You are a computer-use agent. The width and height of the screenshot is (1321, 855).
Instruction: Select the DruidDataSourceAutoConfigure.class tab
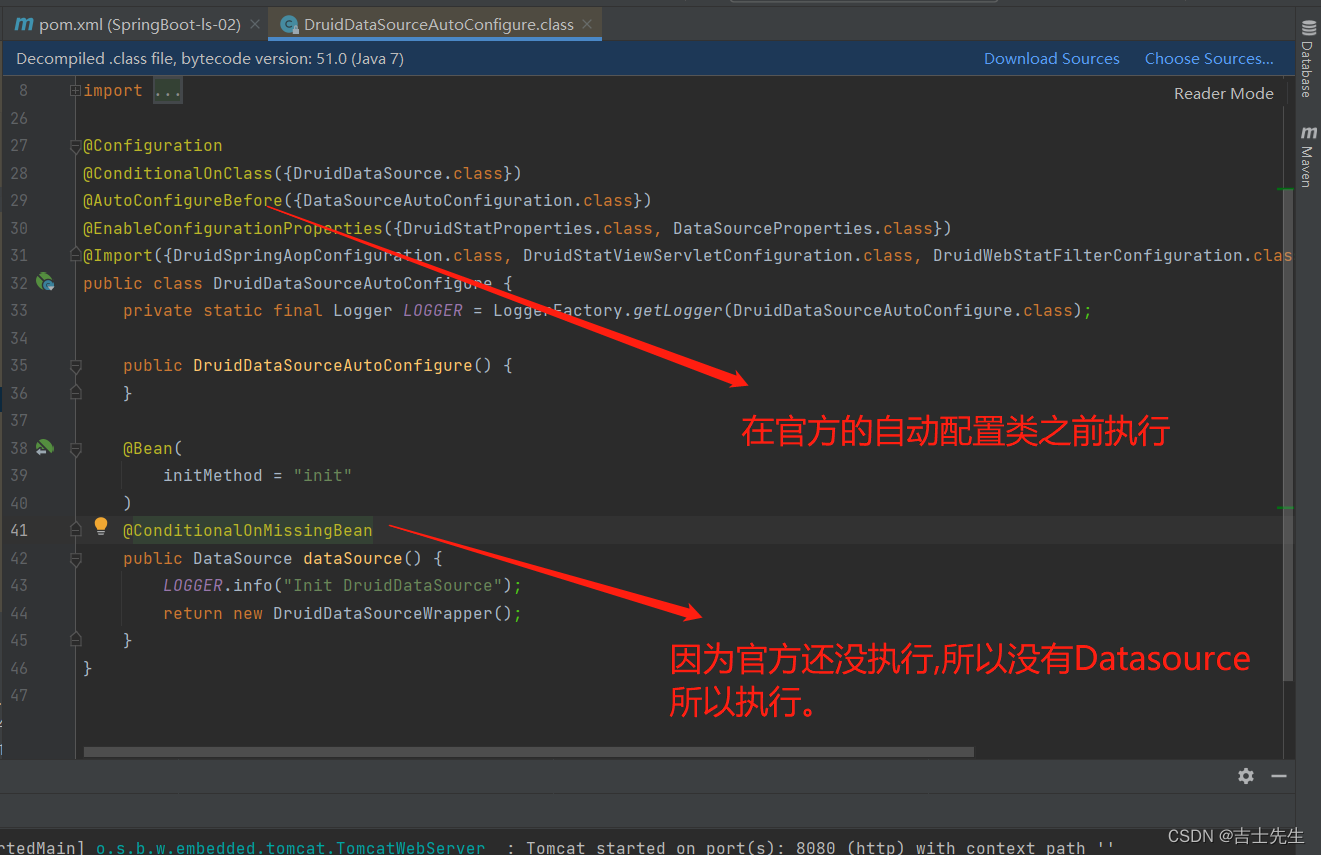[x=438, y=24]
